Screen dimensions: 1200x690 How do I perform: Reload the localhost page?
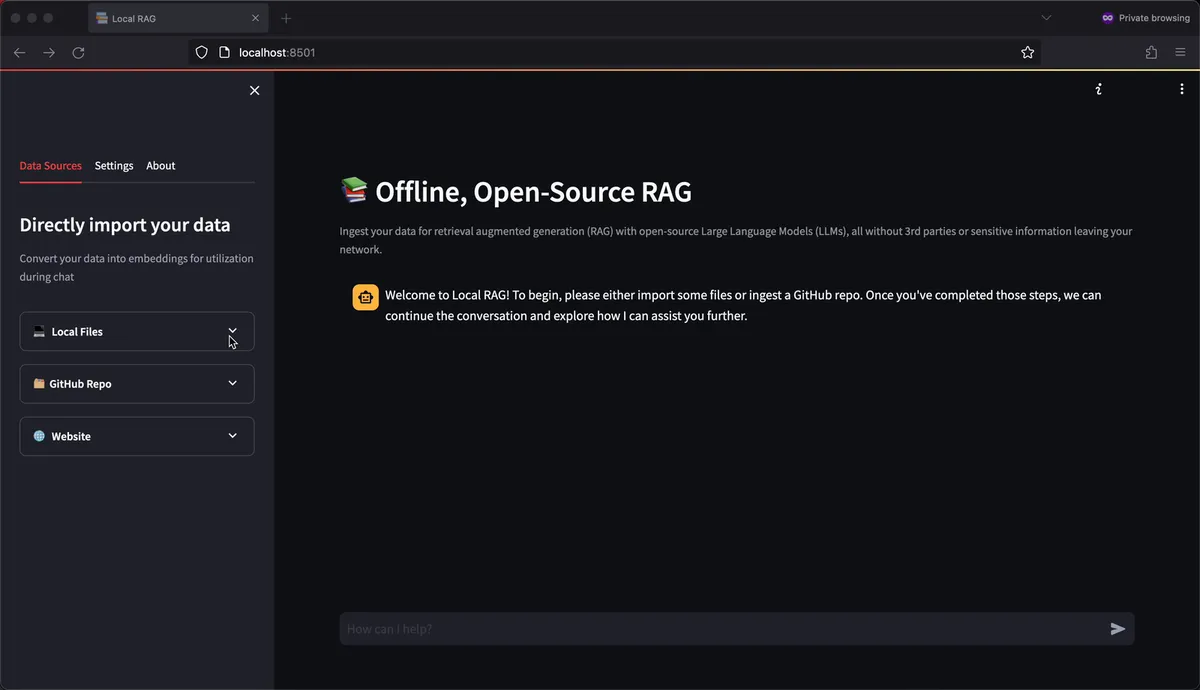[x=78, y=52]
